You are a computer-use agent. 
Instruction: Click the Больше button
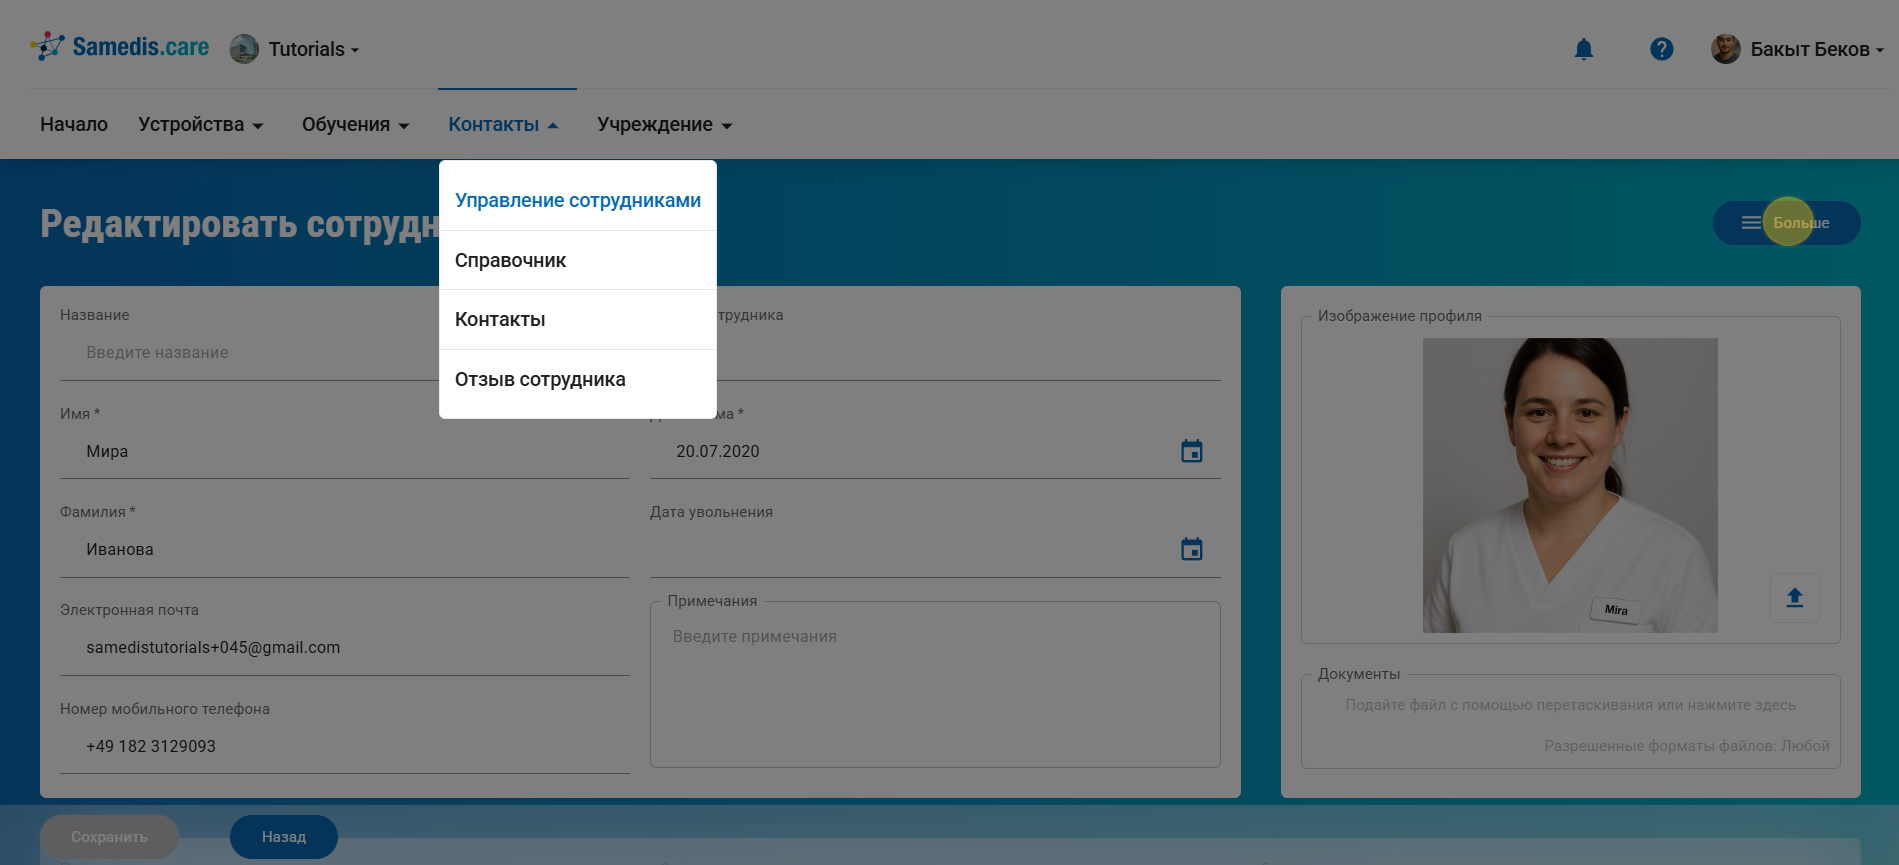(1786, 223)
